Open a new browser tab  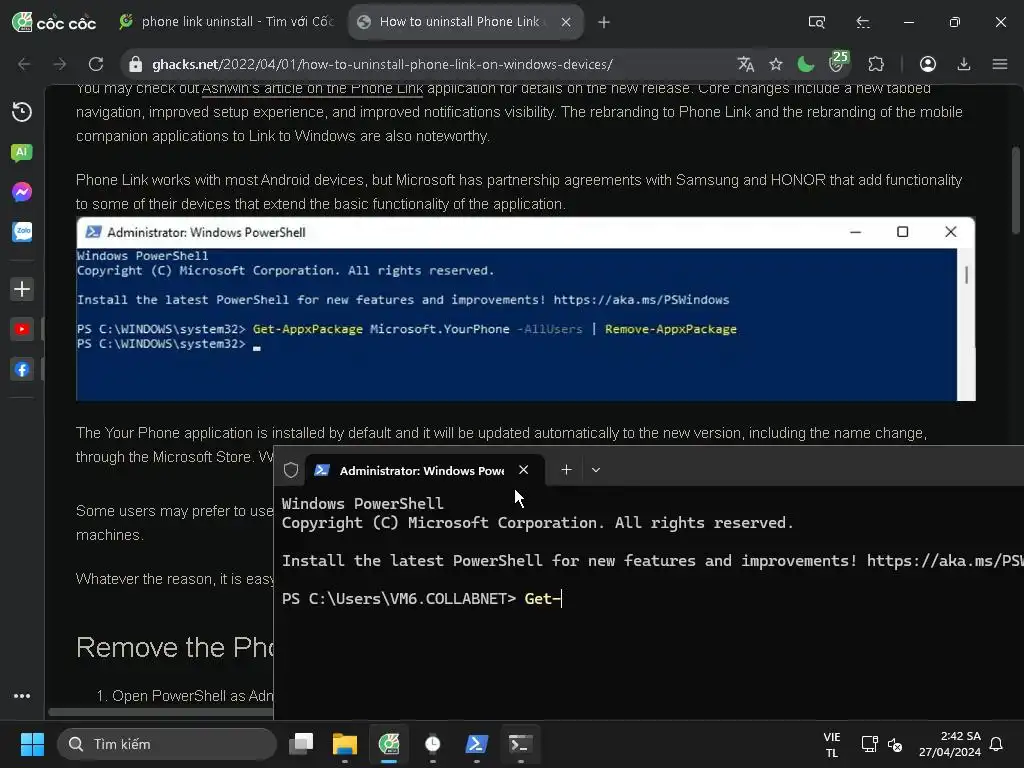604,22
